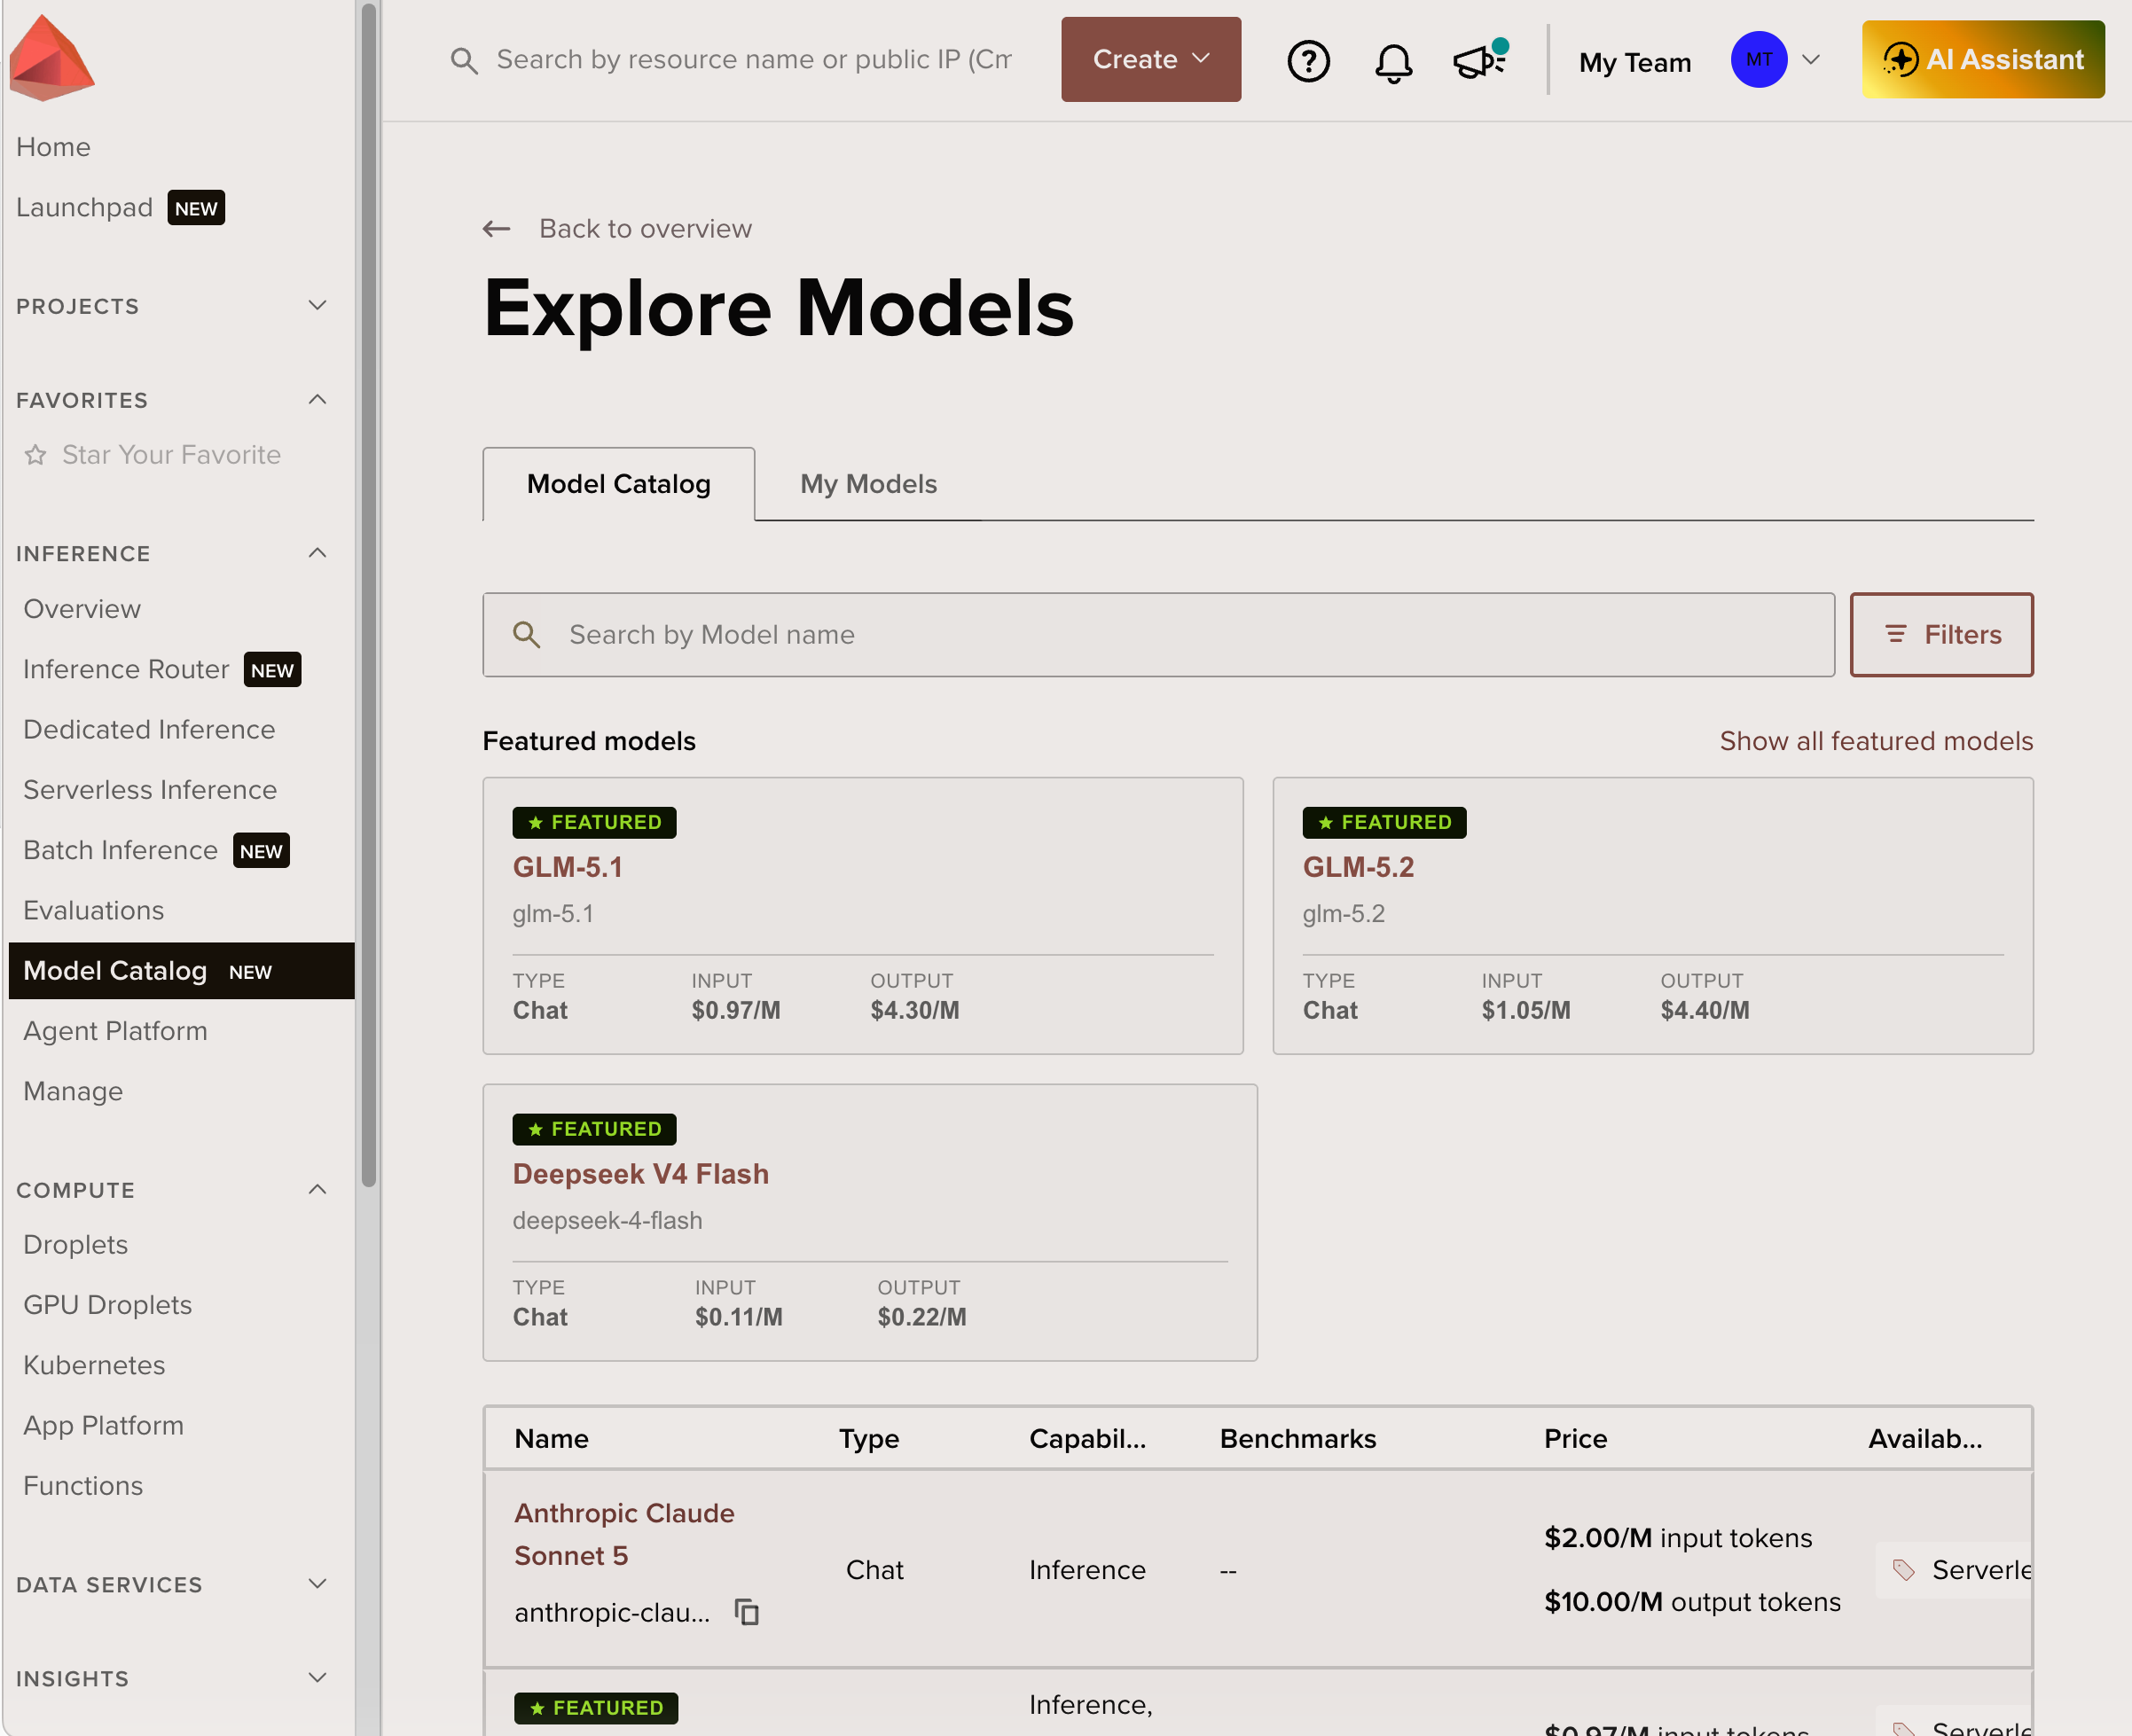This screenshot has height=1736, width=2132.
Task: Open Functions in sidebar
Action: coord(83,1486)
